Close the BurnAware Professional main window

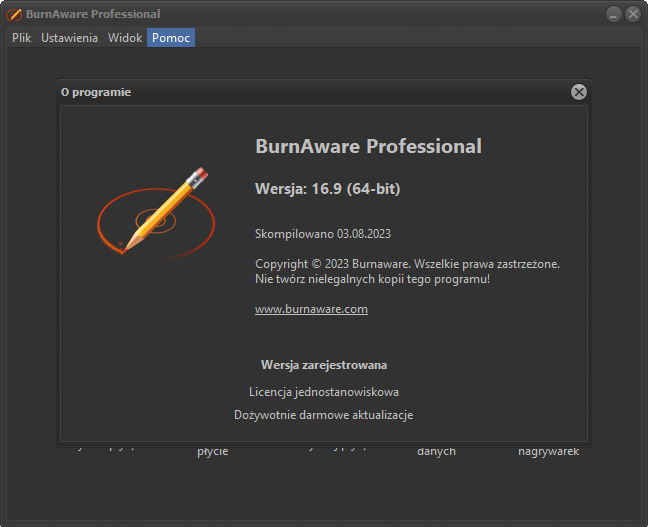pos(633,14)
